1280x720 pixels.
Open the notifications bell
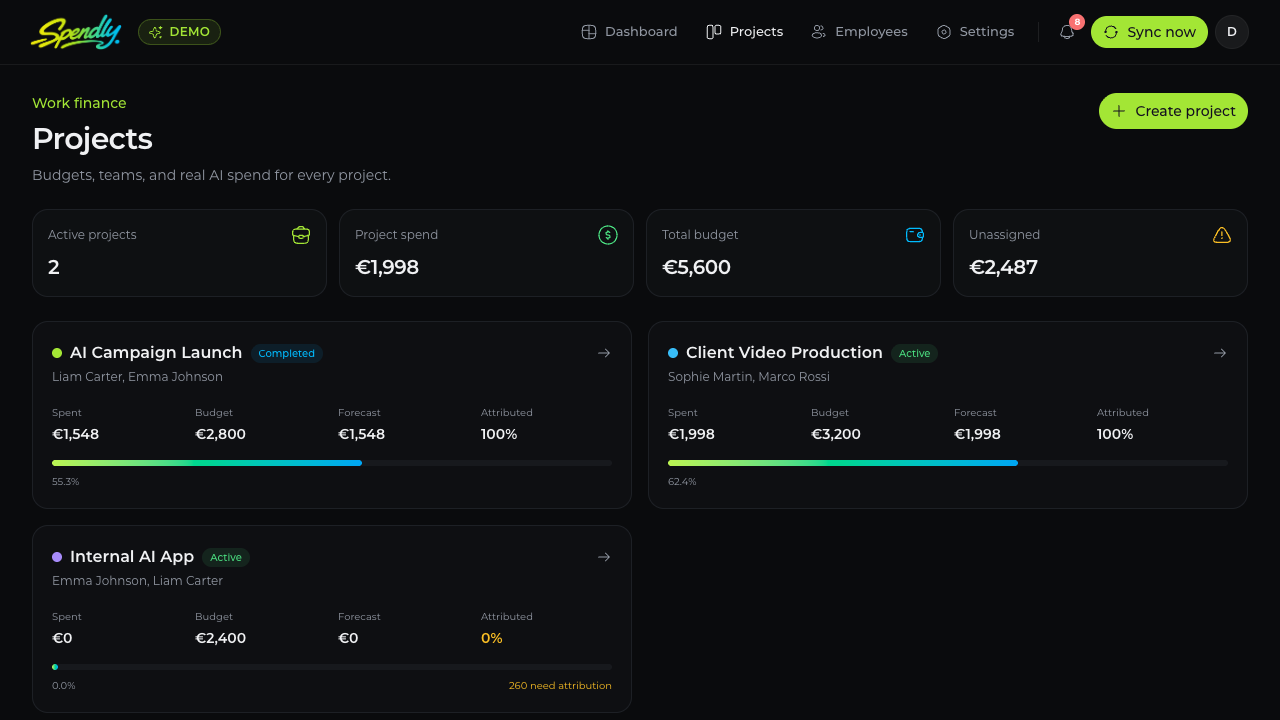pyautogui.click(x=1067, y=32)
